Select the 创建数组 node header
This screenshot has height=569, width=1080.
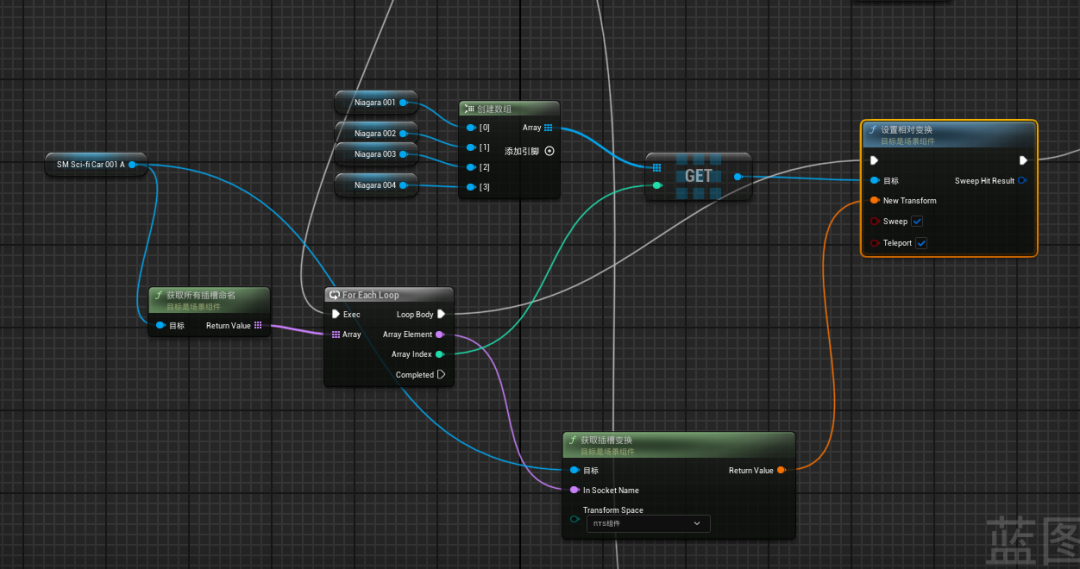click(509, 109)
